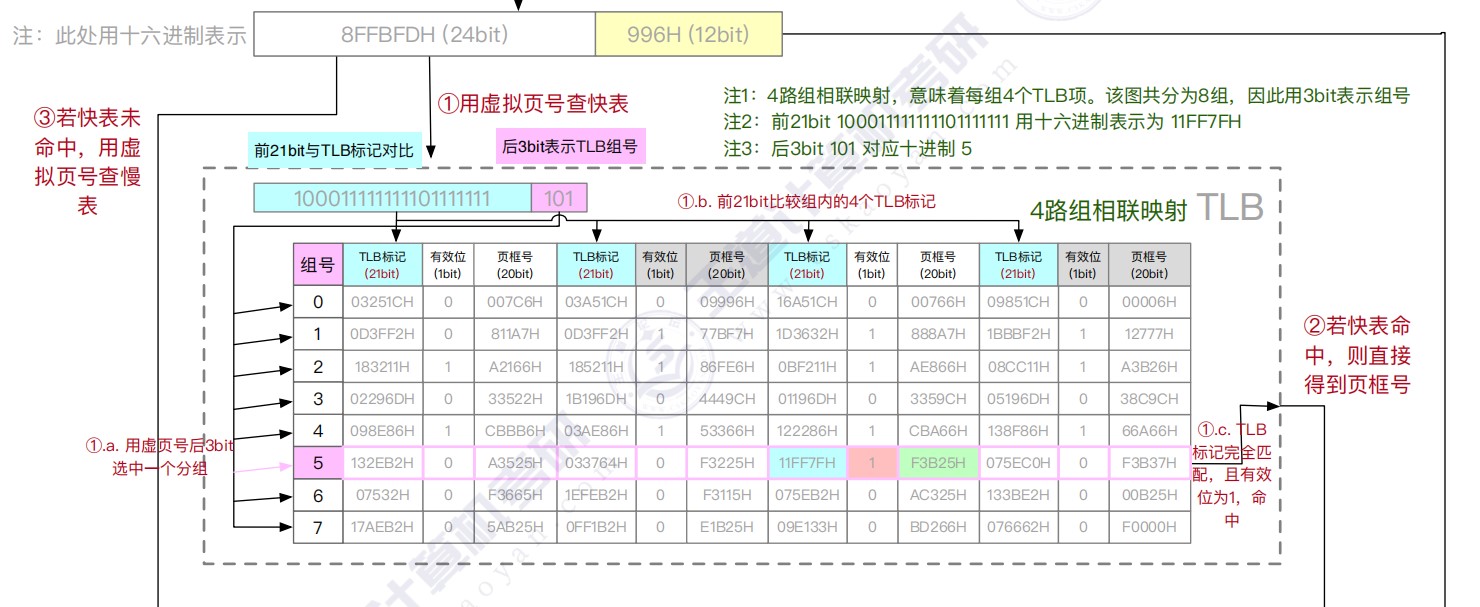Click the text ①用虚拟页号查快表
This screenshot has width=1480, height=607.
pos(534,103)
